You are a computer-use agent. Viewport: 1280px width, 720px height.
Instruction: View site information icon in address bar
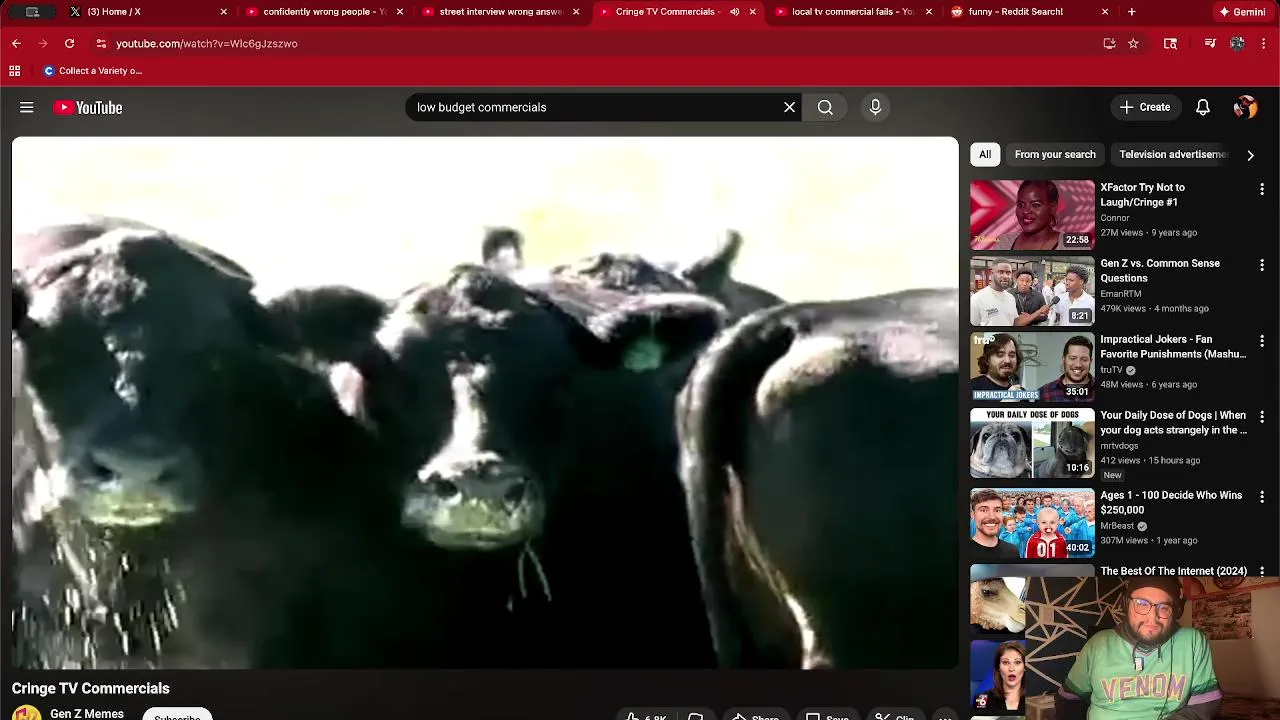[x=101, y=43]
